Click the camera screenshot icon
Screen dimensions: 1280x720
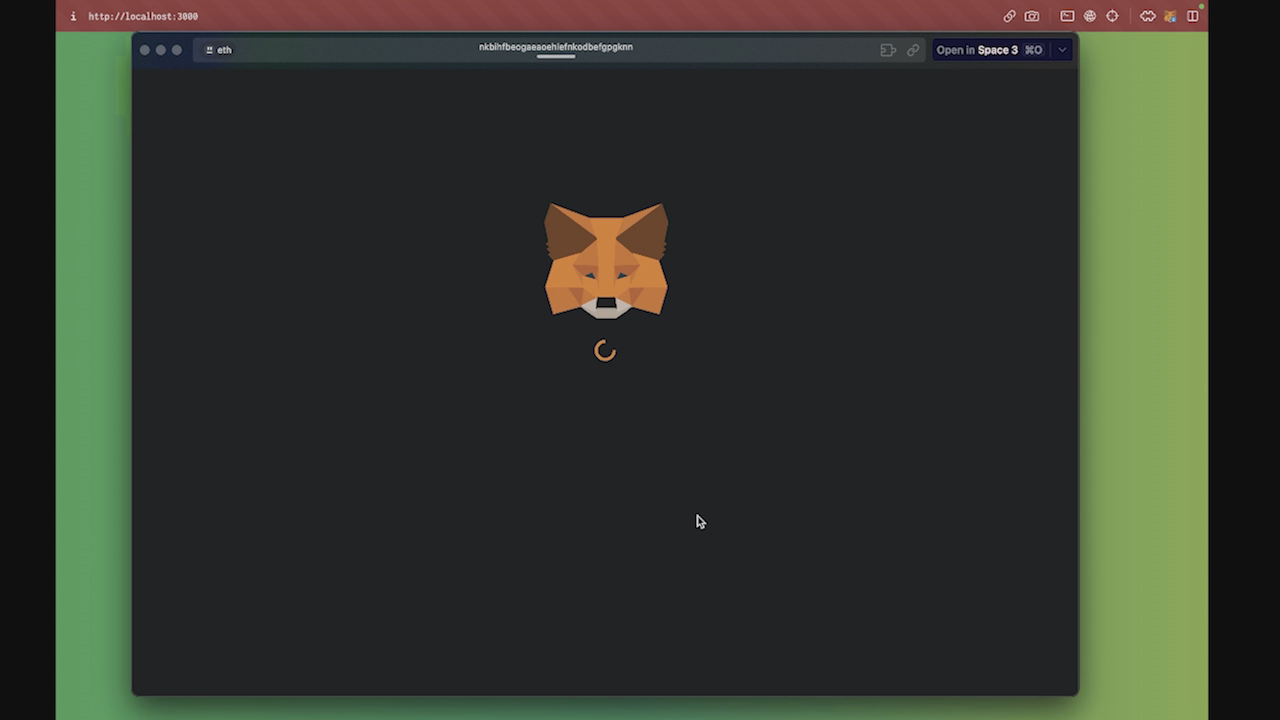[x=1032, y=16]
